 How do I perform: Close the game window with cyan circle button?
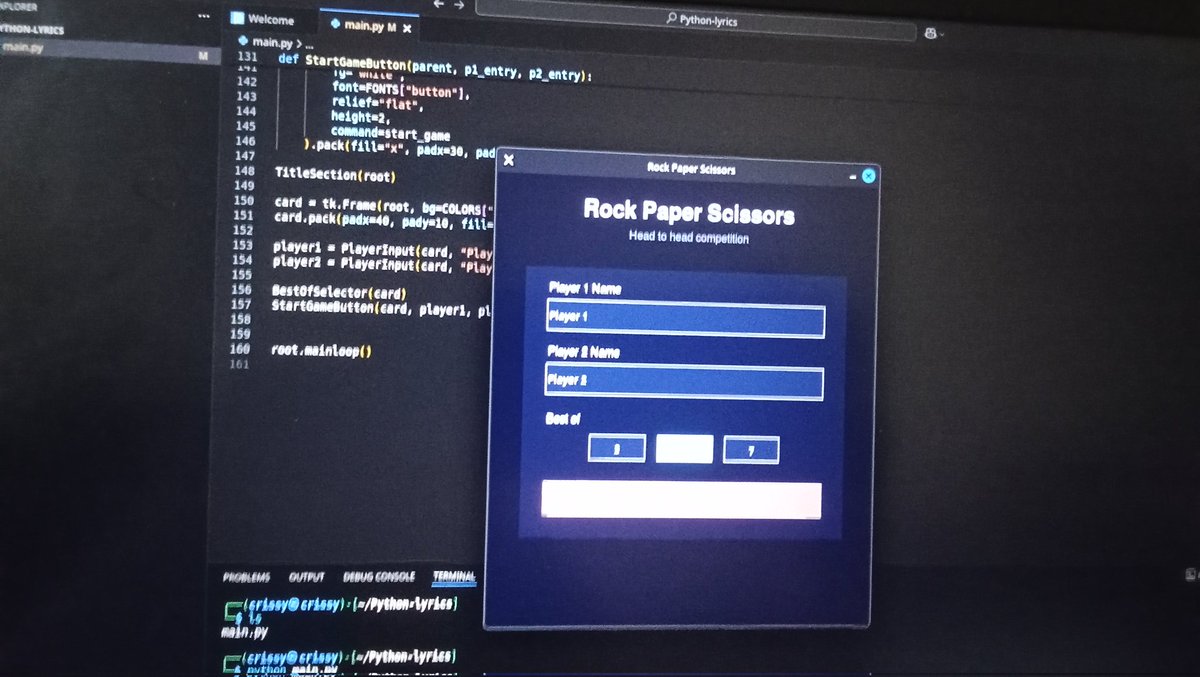pos(868,176)
